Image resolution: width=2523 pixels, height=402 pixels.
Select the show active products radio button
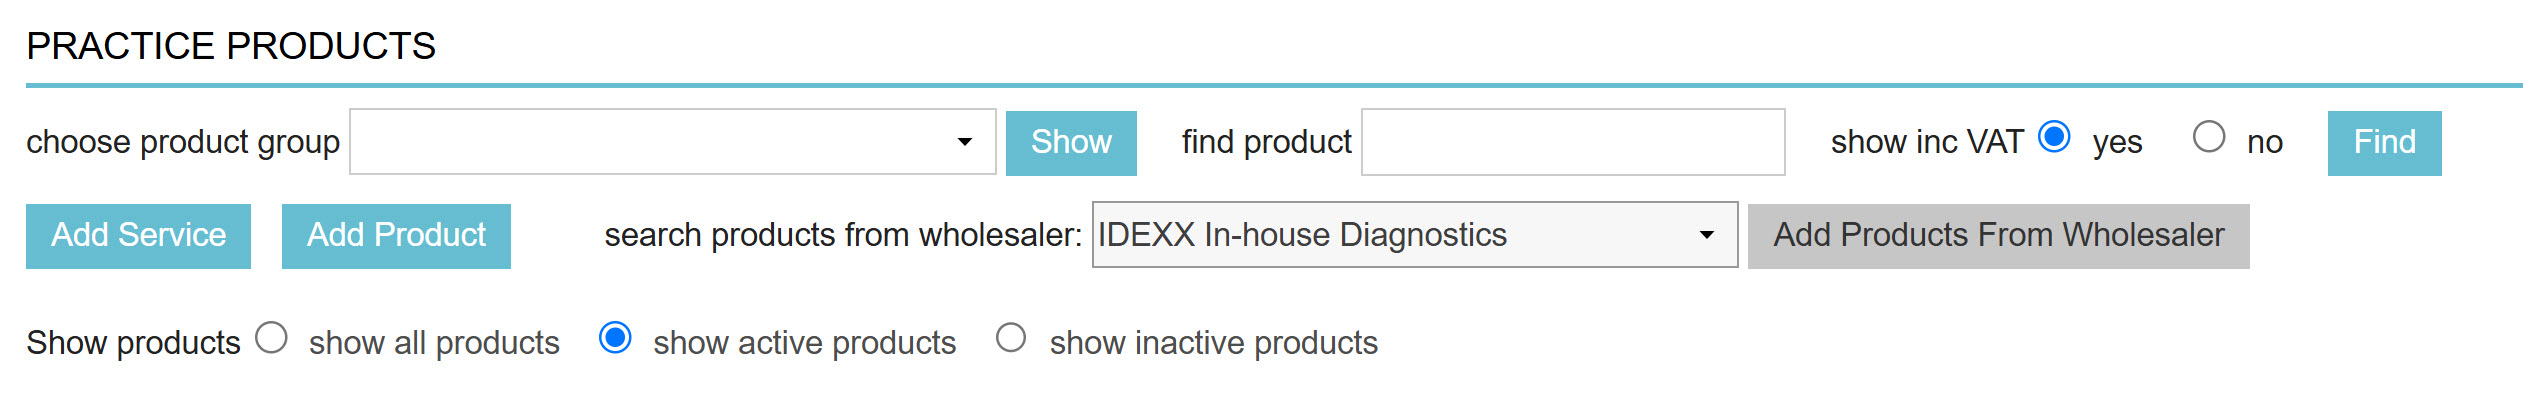pyautogui.click(x=615, y=338)
